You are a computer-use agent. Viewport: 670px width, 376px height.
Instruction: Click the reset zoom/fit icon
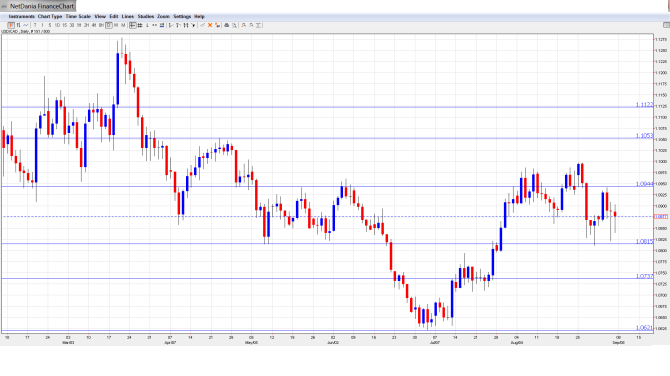(259, 25)
